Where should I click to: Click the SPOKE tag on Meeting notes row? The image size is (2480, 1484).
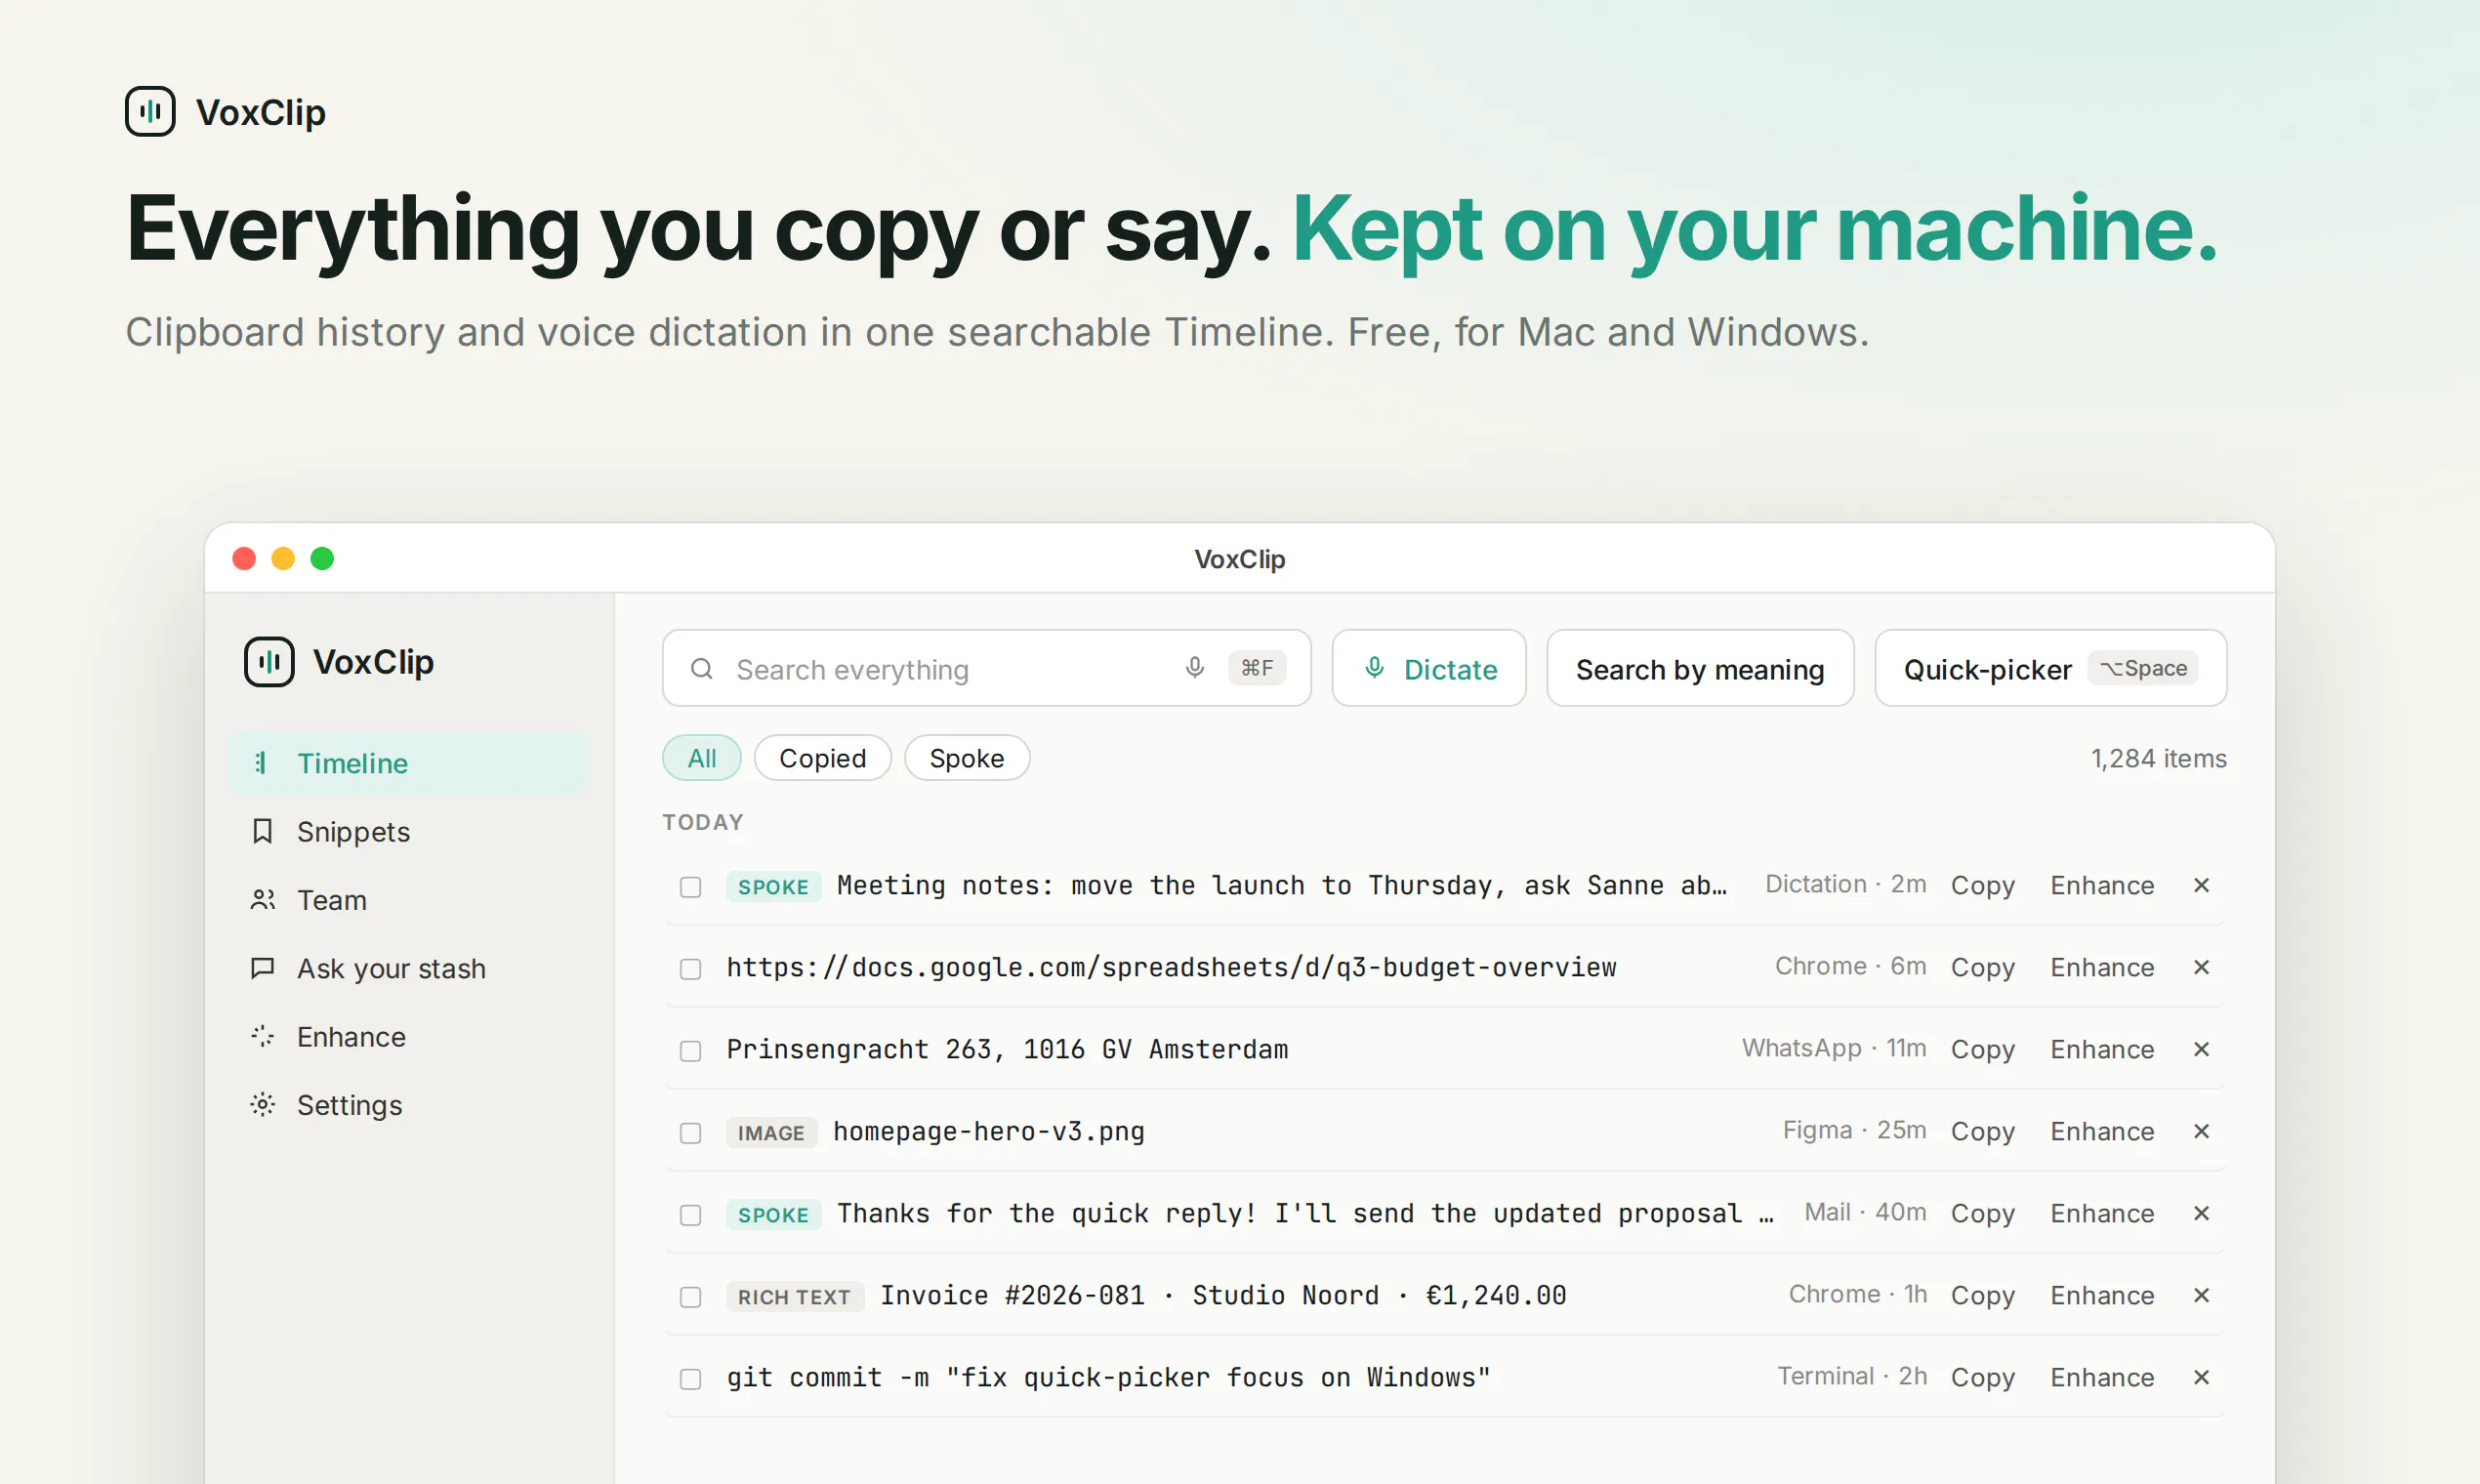click(x=773, y=886)
